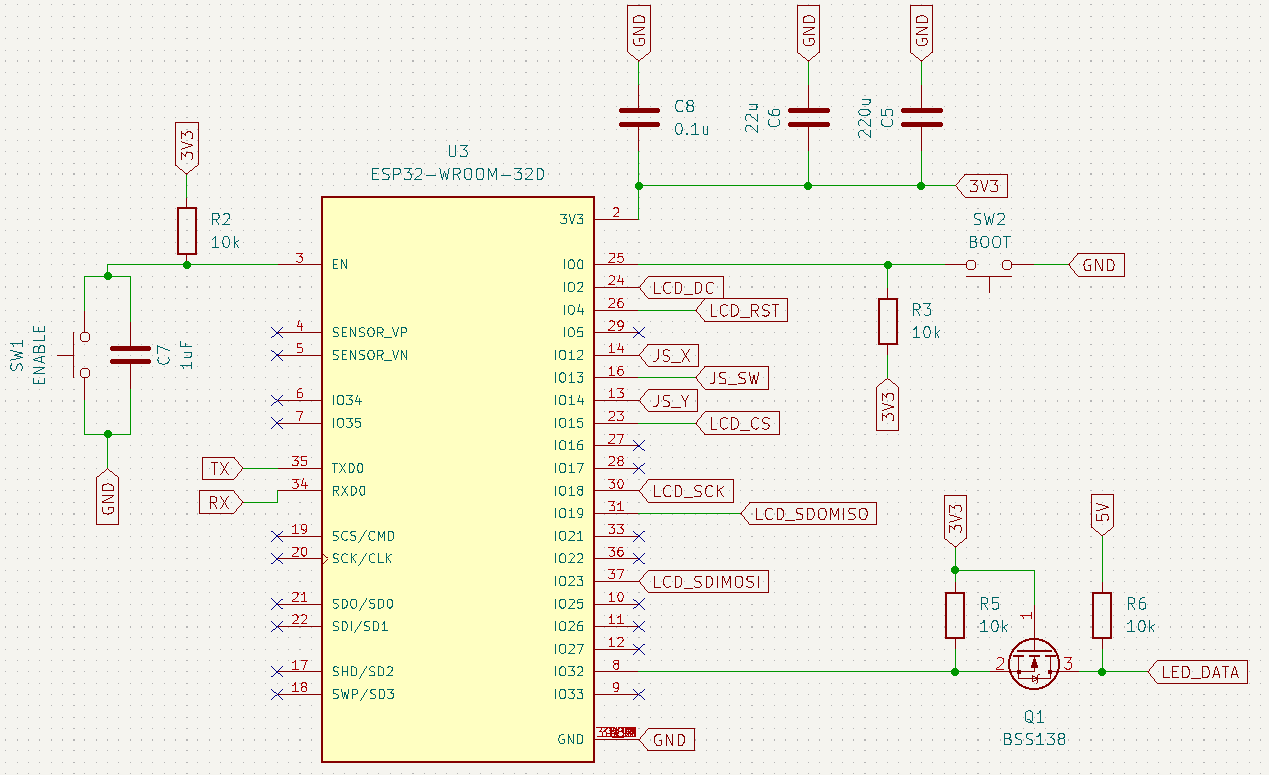Select the RX net label

221,502
